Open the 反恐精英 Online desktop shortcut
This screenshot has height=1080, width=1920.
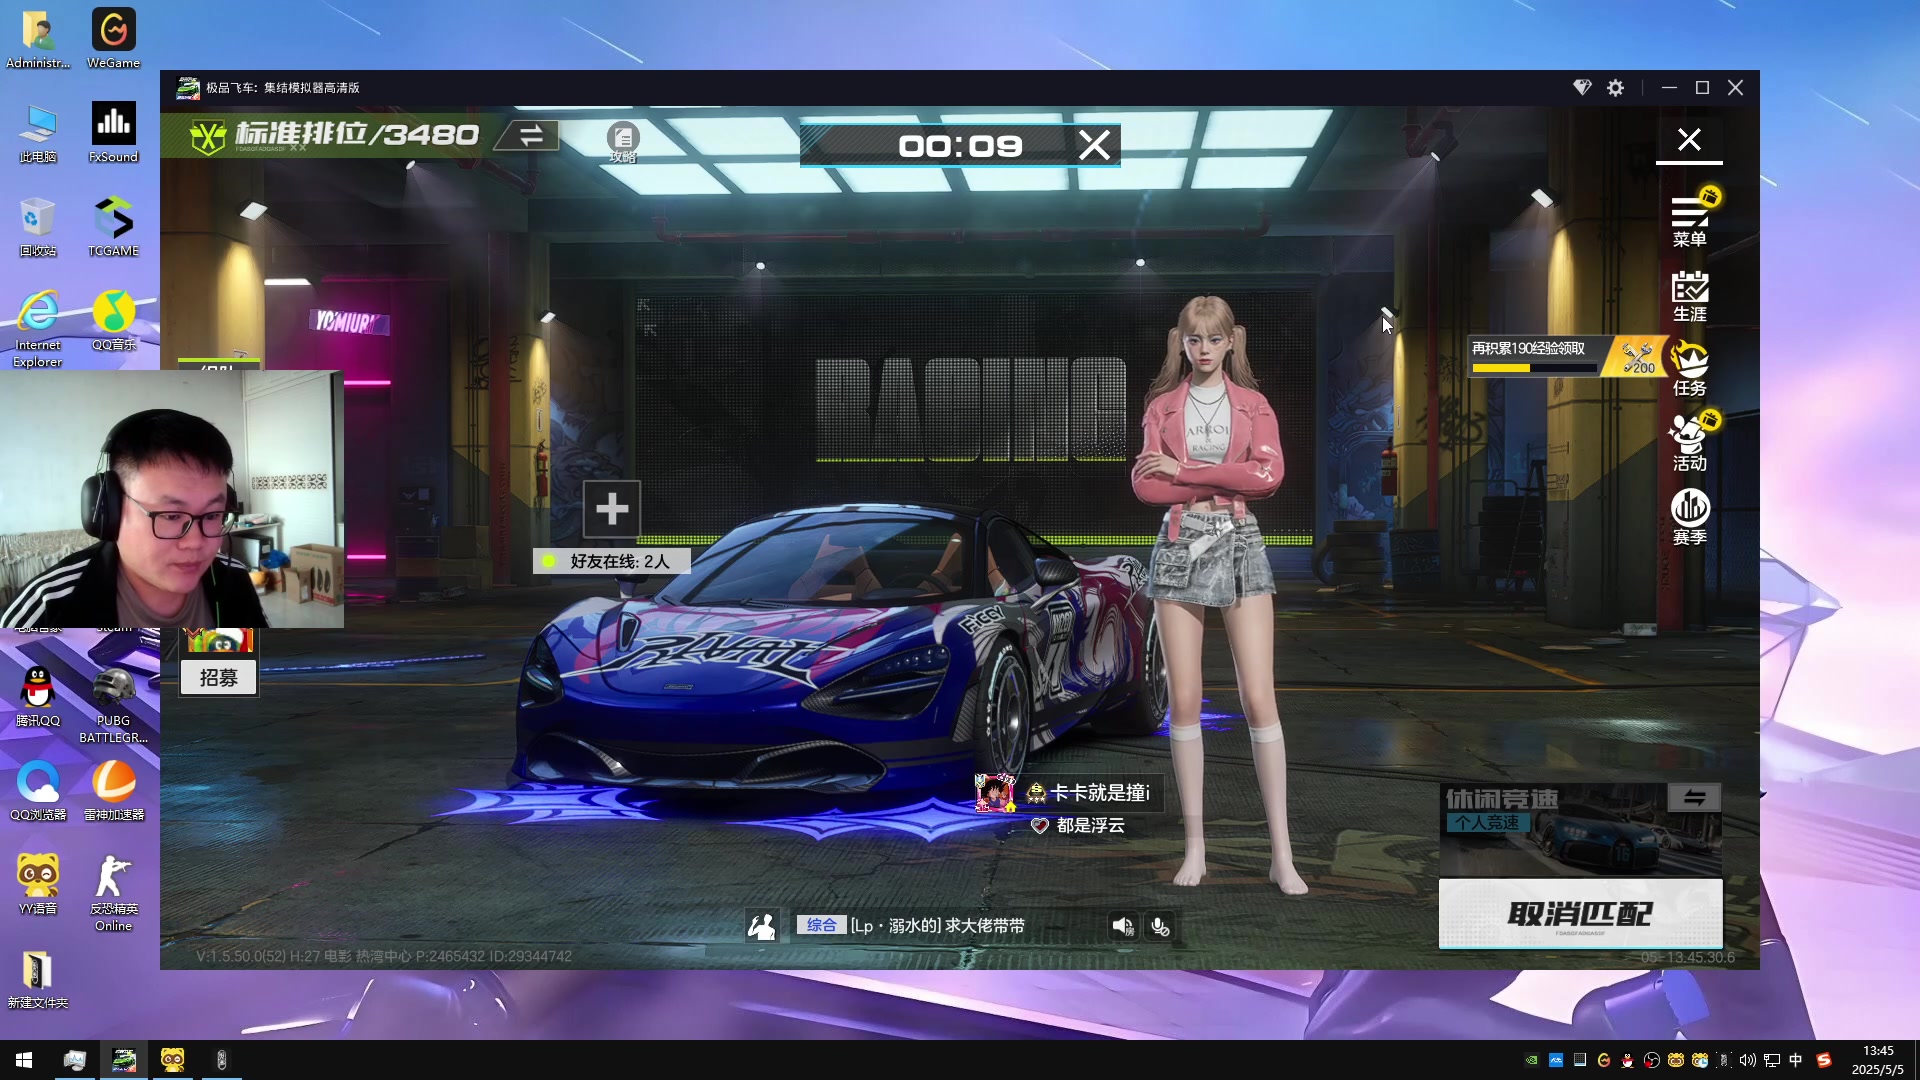pos(113,894)
